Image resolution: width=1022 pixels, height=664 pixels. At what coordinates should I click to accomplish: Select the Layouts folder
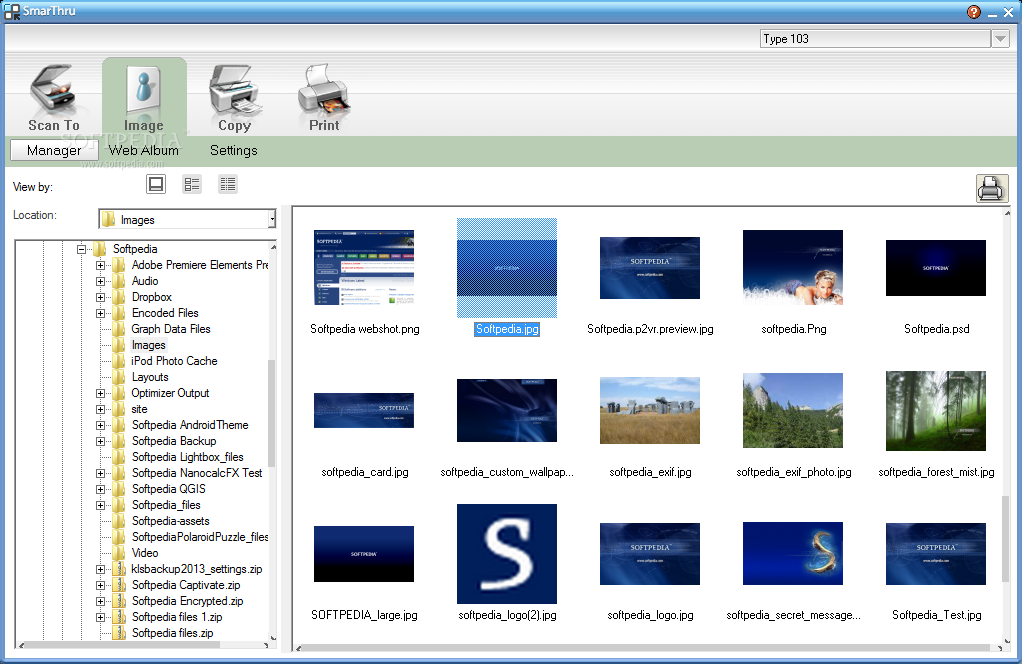coord(150,377)
